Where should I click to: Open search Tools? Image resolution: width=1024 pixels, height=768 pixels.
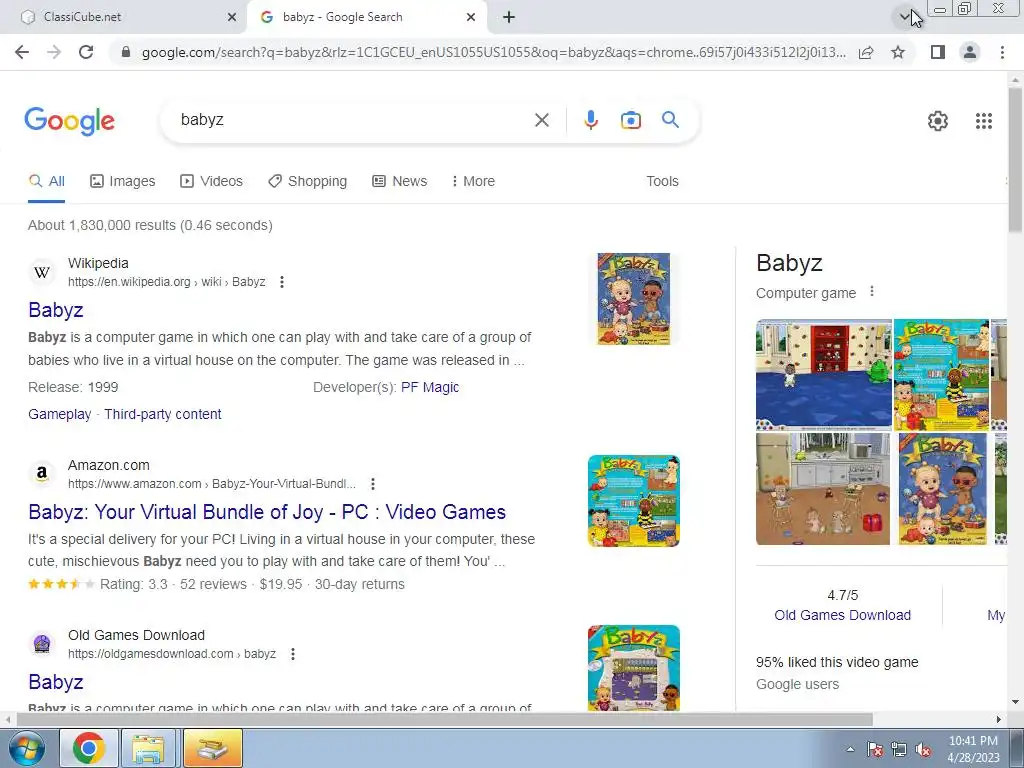pos(662,182)
